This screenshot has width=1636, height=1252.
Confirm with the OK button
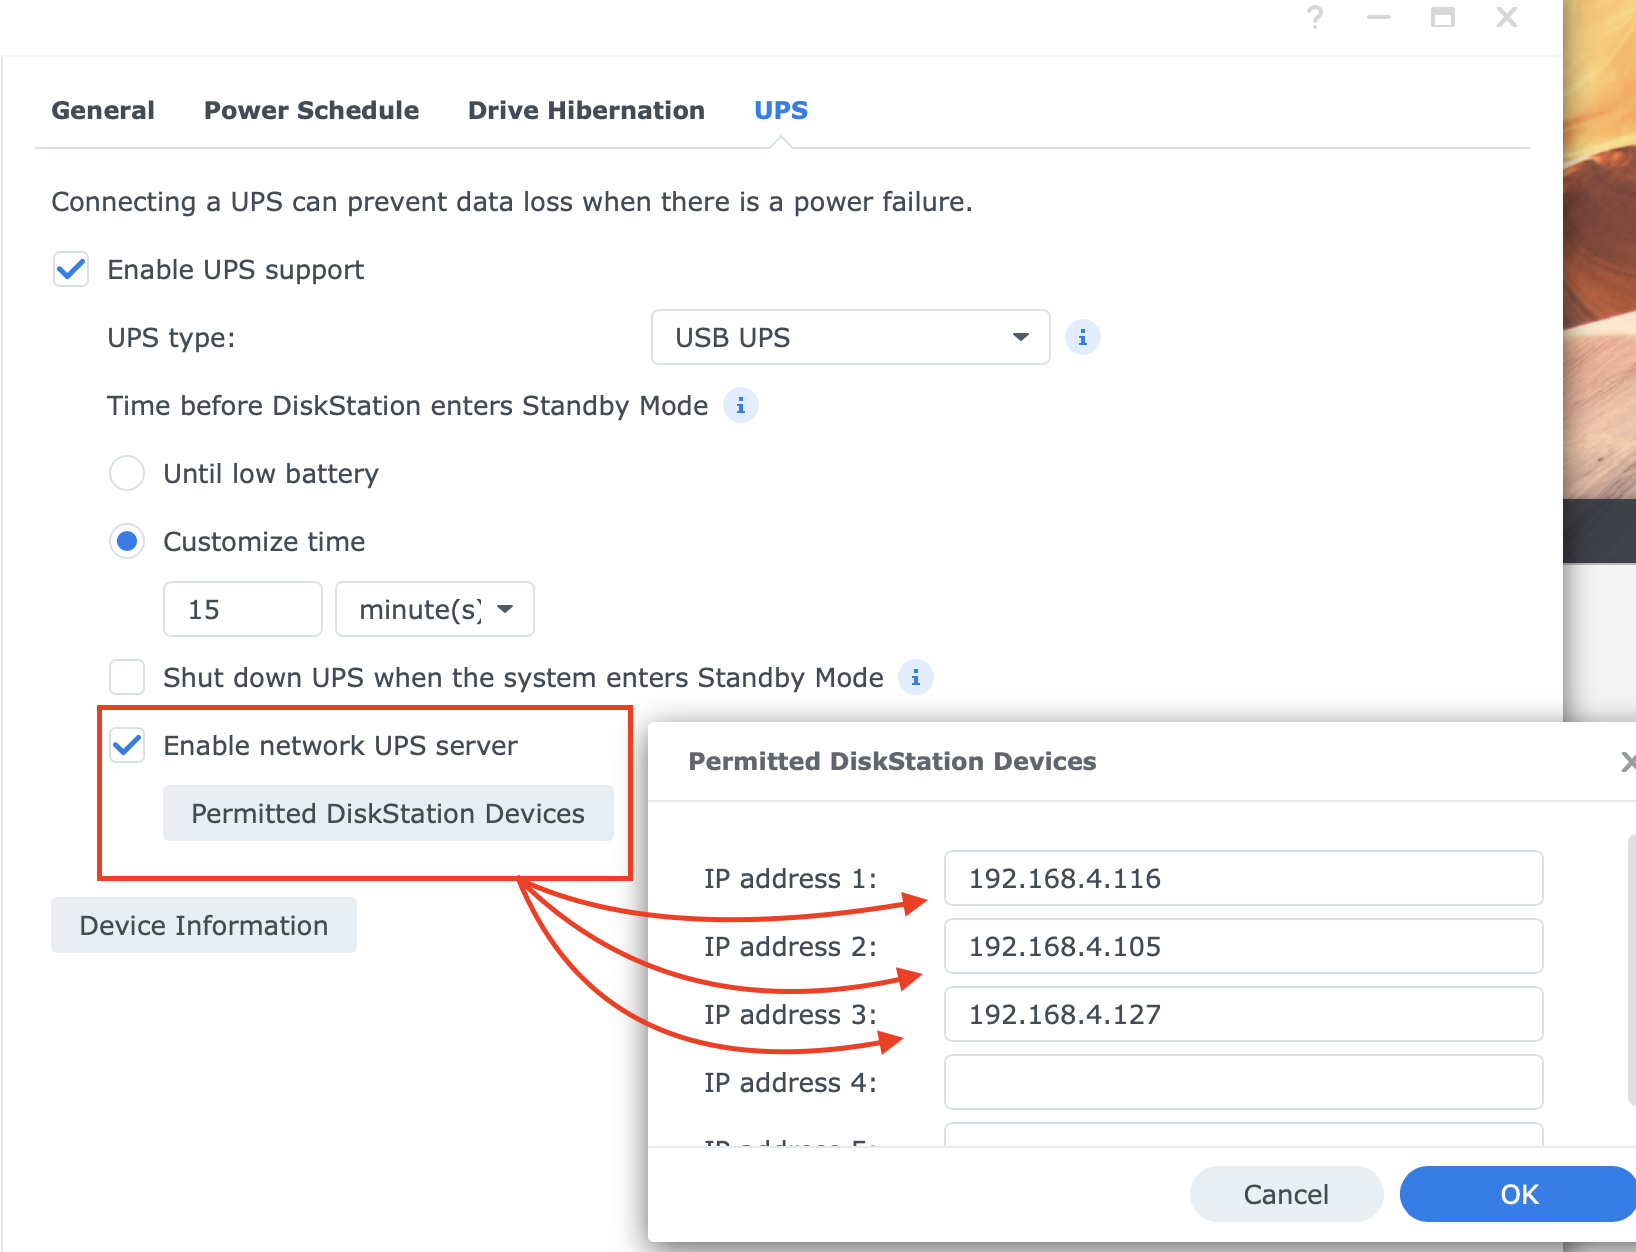pyautogui.click(x=1518, y=1195)
